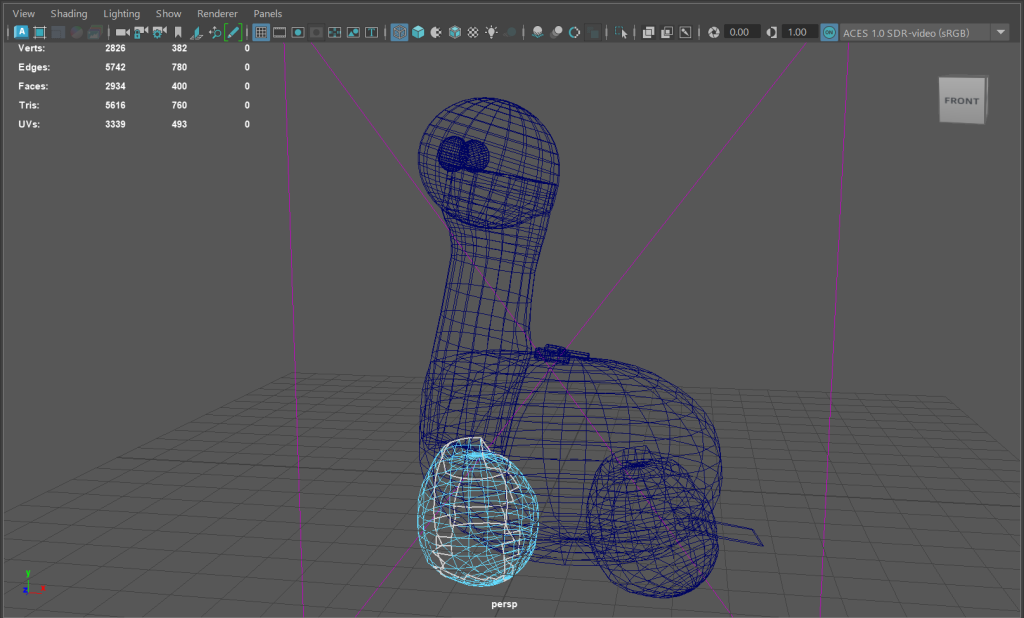Click the Isolate Select icon
The image size is (1024, 618).
pyautogui.click(x=622, y=33)
